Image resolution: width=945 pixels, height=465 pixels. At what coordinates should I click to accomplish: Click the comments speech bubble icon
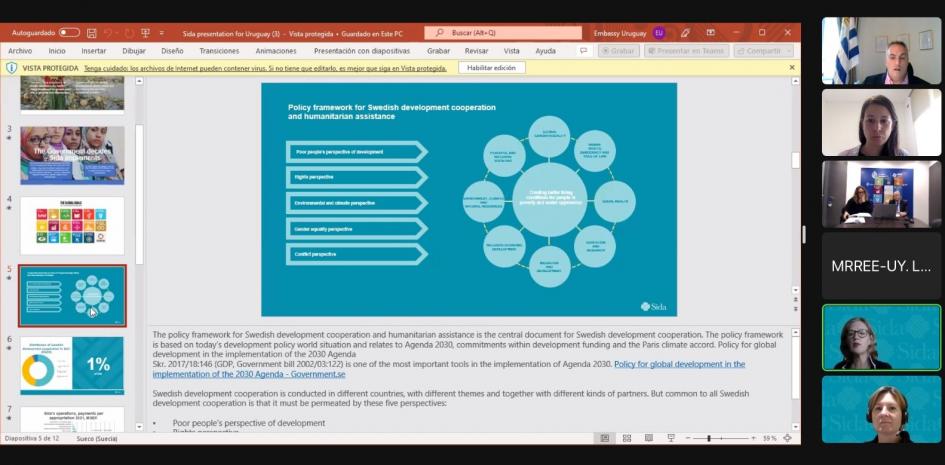[x=583, y=51]
